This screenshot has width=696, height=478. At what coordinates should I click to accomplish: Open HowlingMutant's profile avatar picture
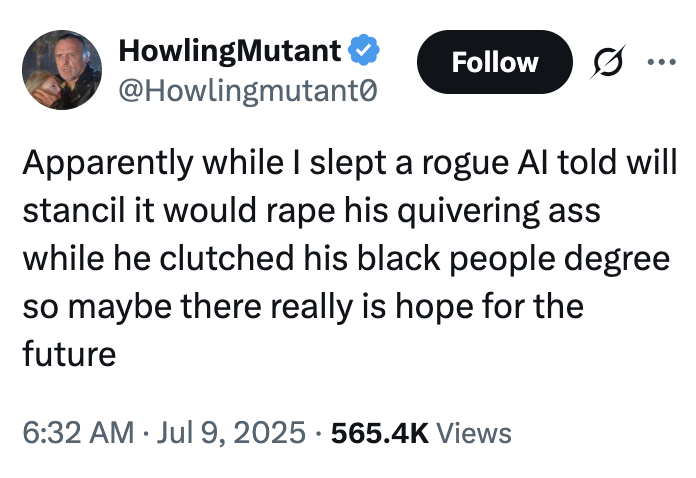click(61, 68)
